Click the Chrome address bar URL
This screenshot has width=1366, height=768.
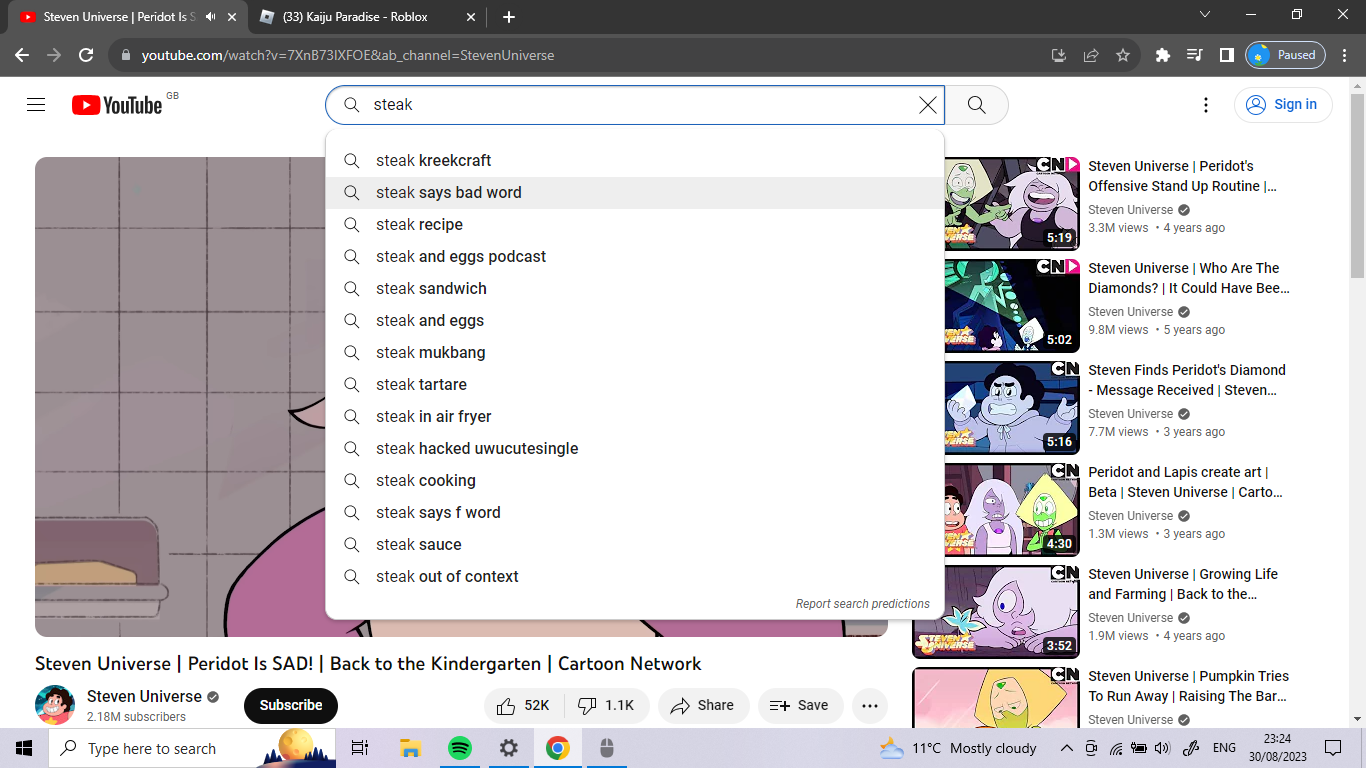348,55
